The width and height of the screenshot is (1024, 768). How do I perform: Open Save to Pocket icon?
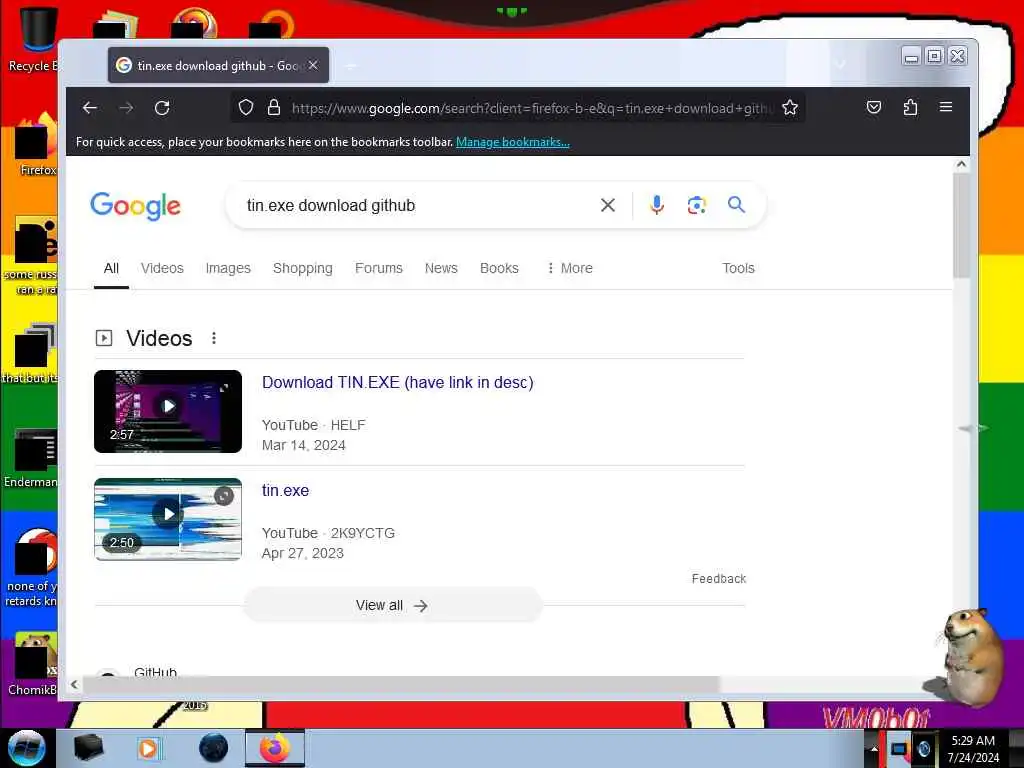point(874,107)
